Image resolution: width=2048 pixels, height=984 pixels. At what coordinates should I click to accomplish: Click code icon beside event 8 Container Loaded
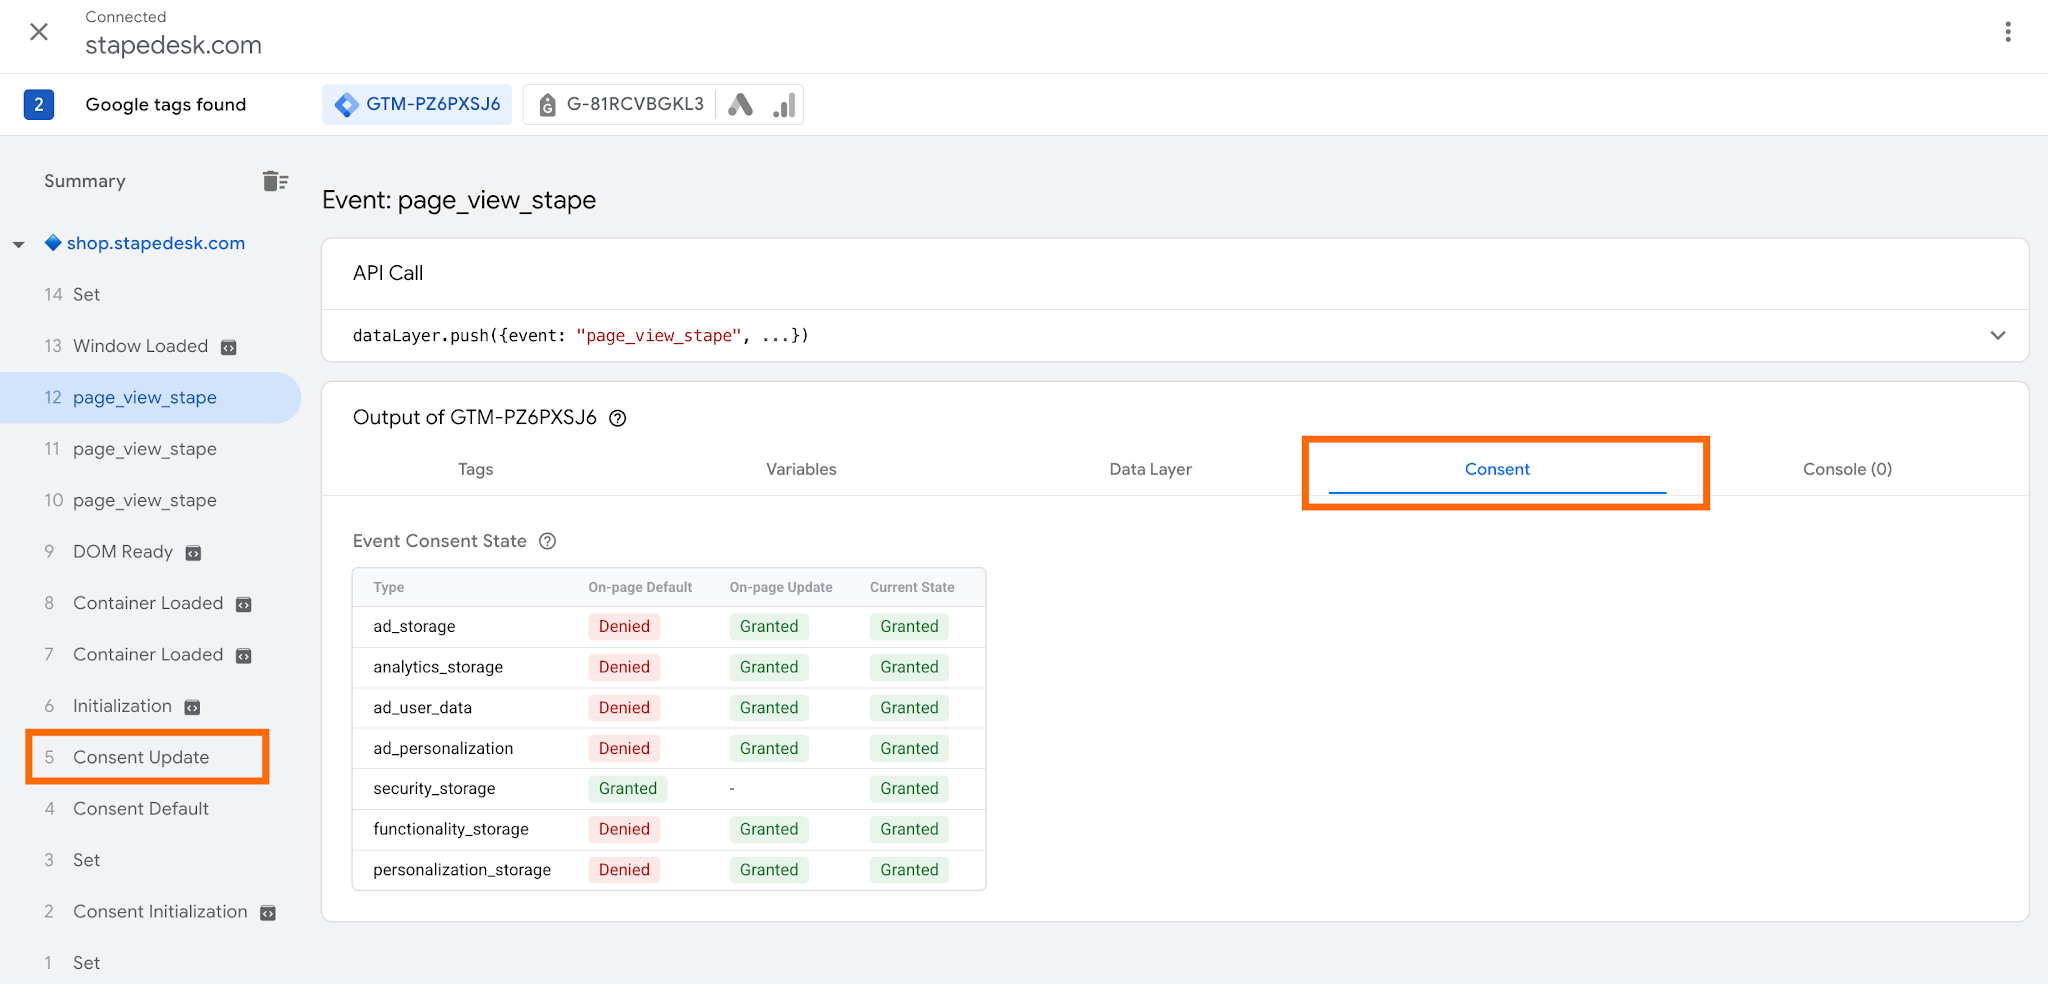[x=244, y=604]
